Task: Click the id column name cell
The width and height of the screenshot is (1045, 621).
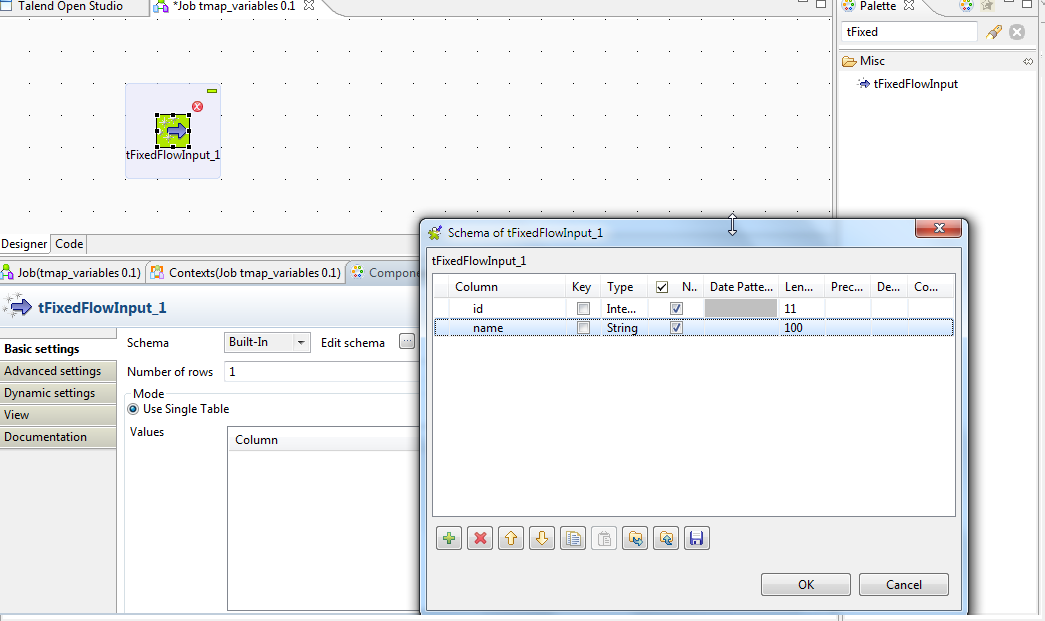Action: pos(507,309)
